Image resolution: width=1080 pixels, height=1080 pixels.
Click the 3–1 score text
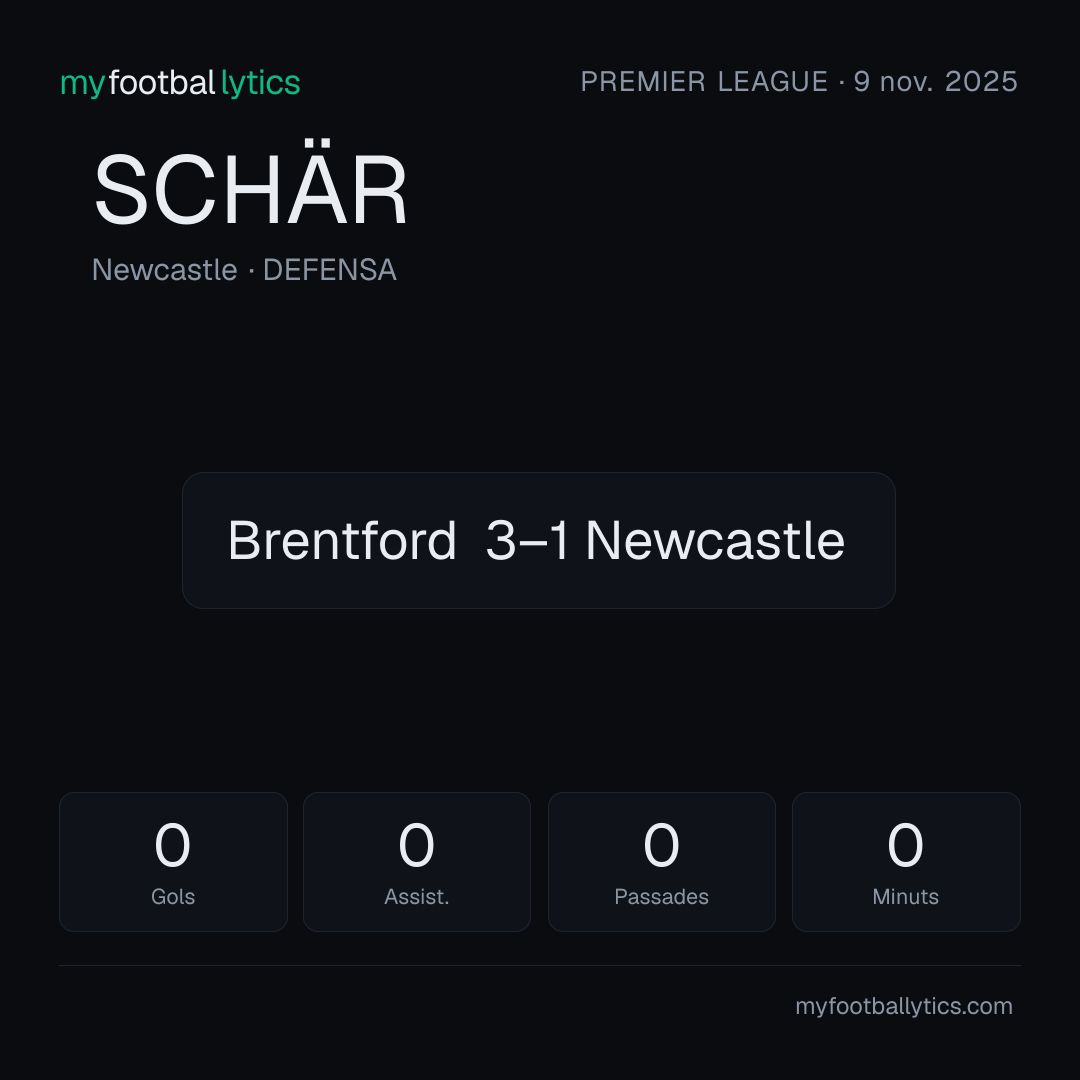(x=528, y=541)
